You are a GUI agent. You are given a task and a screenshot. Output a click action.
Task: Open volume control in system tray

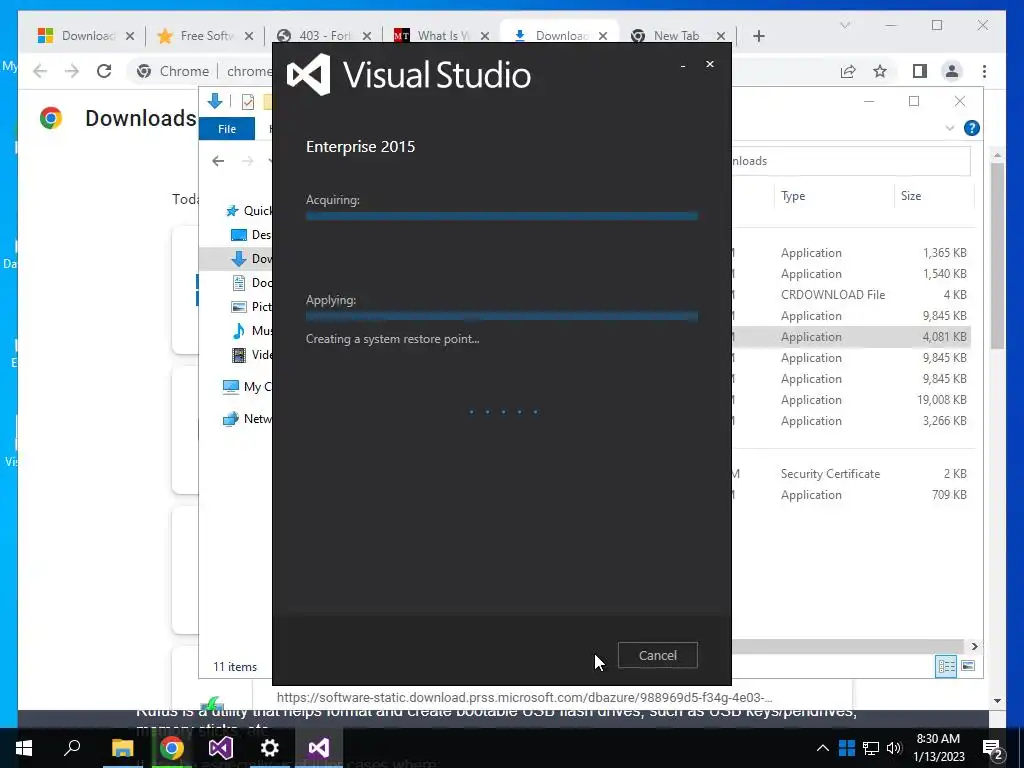tap(895, 748)
